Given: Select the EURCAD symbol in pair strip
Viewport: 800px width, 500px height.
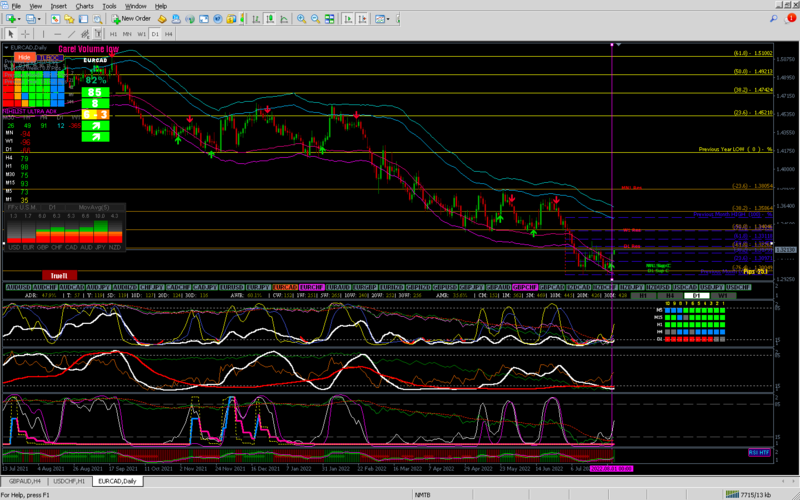Looking at the screenshot, I should (286, 286).
